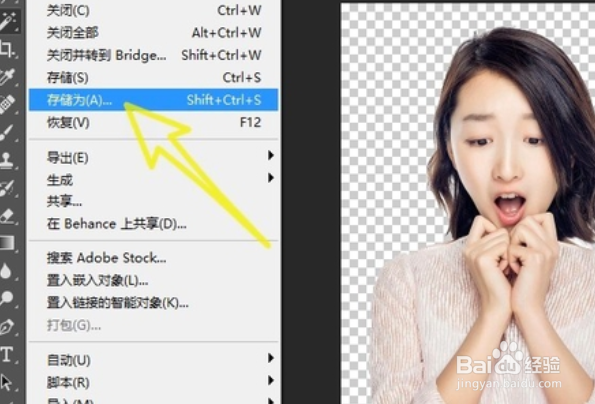The image size is (595, 404).
Task: Click the greyed-out 打包(G)... entry
Action: pyautogui.click(x=154, y=325)
